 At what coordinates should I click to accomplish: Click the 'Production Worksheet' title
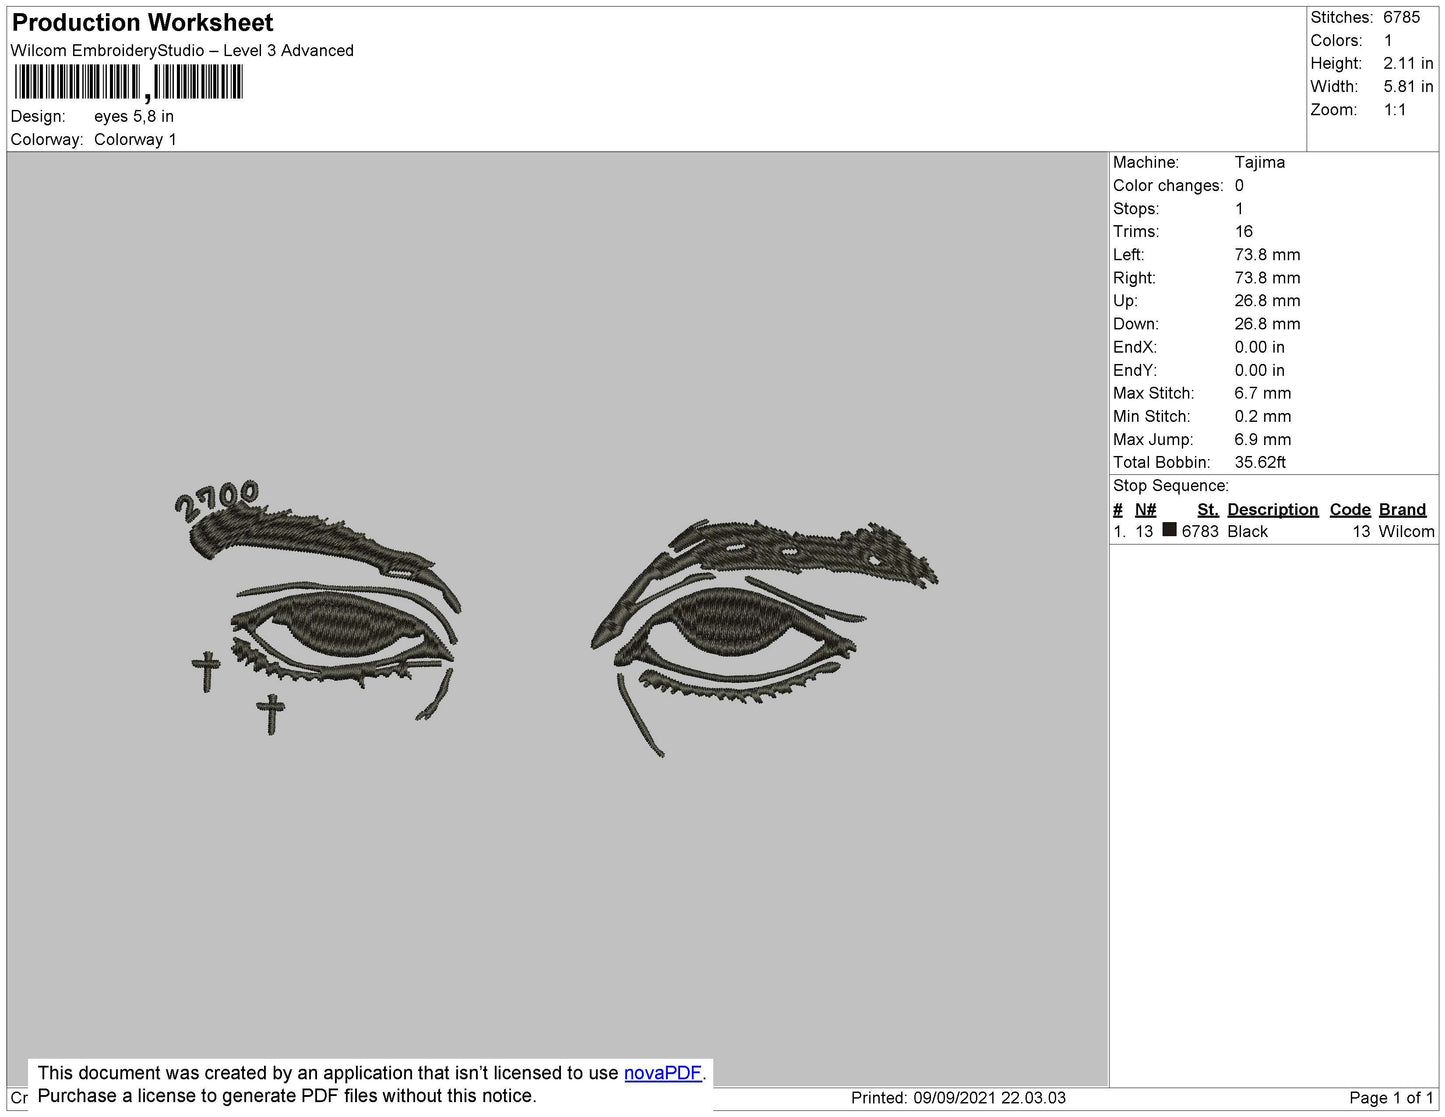click(x=142, y=23)
